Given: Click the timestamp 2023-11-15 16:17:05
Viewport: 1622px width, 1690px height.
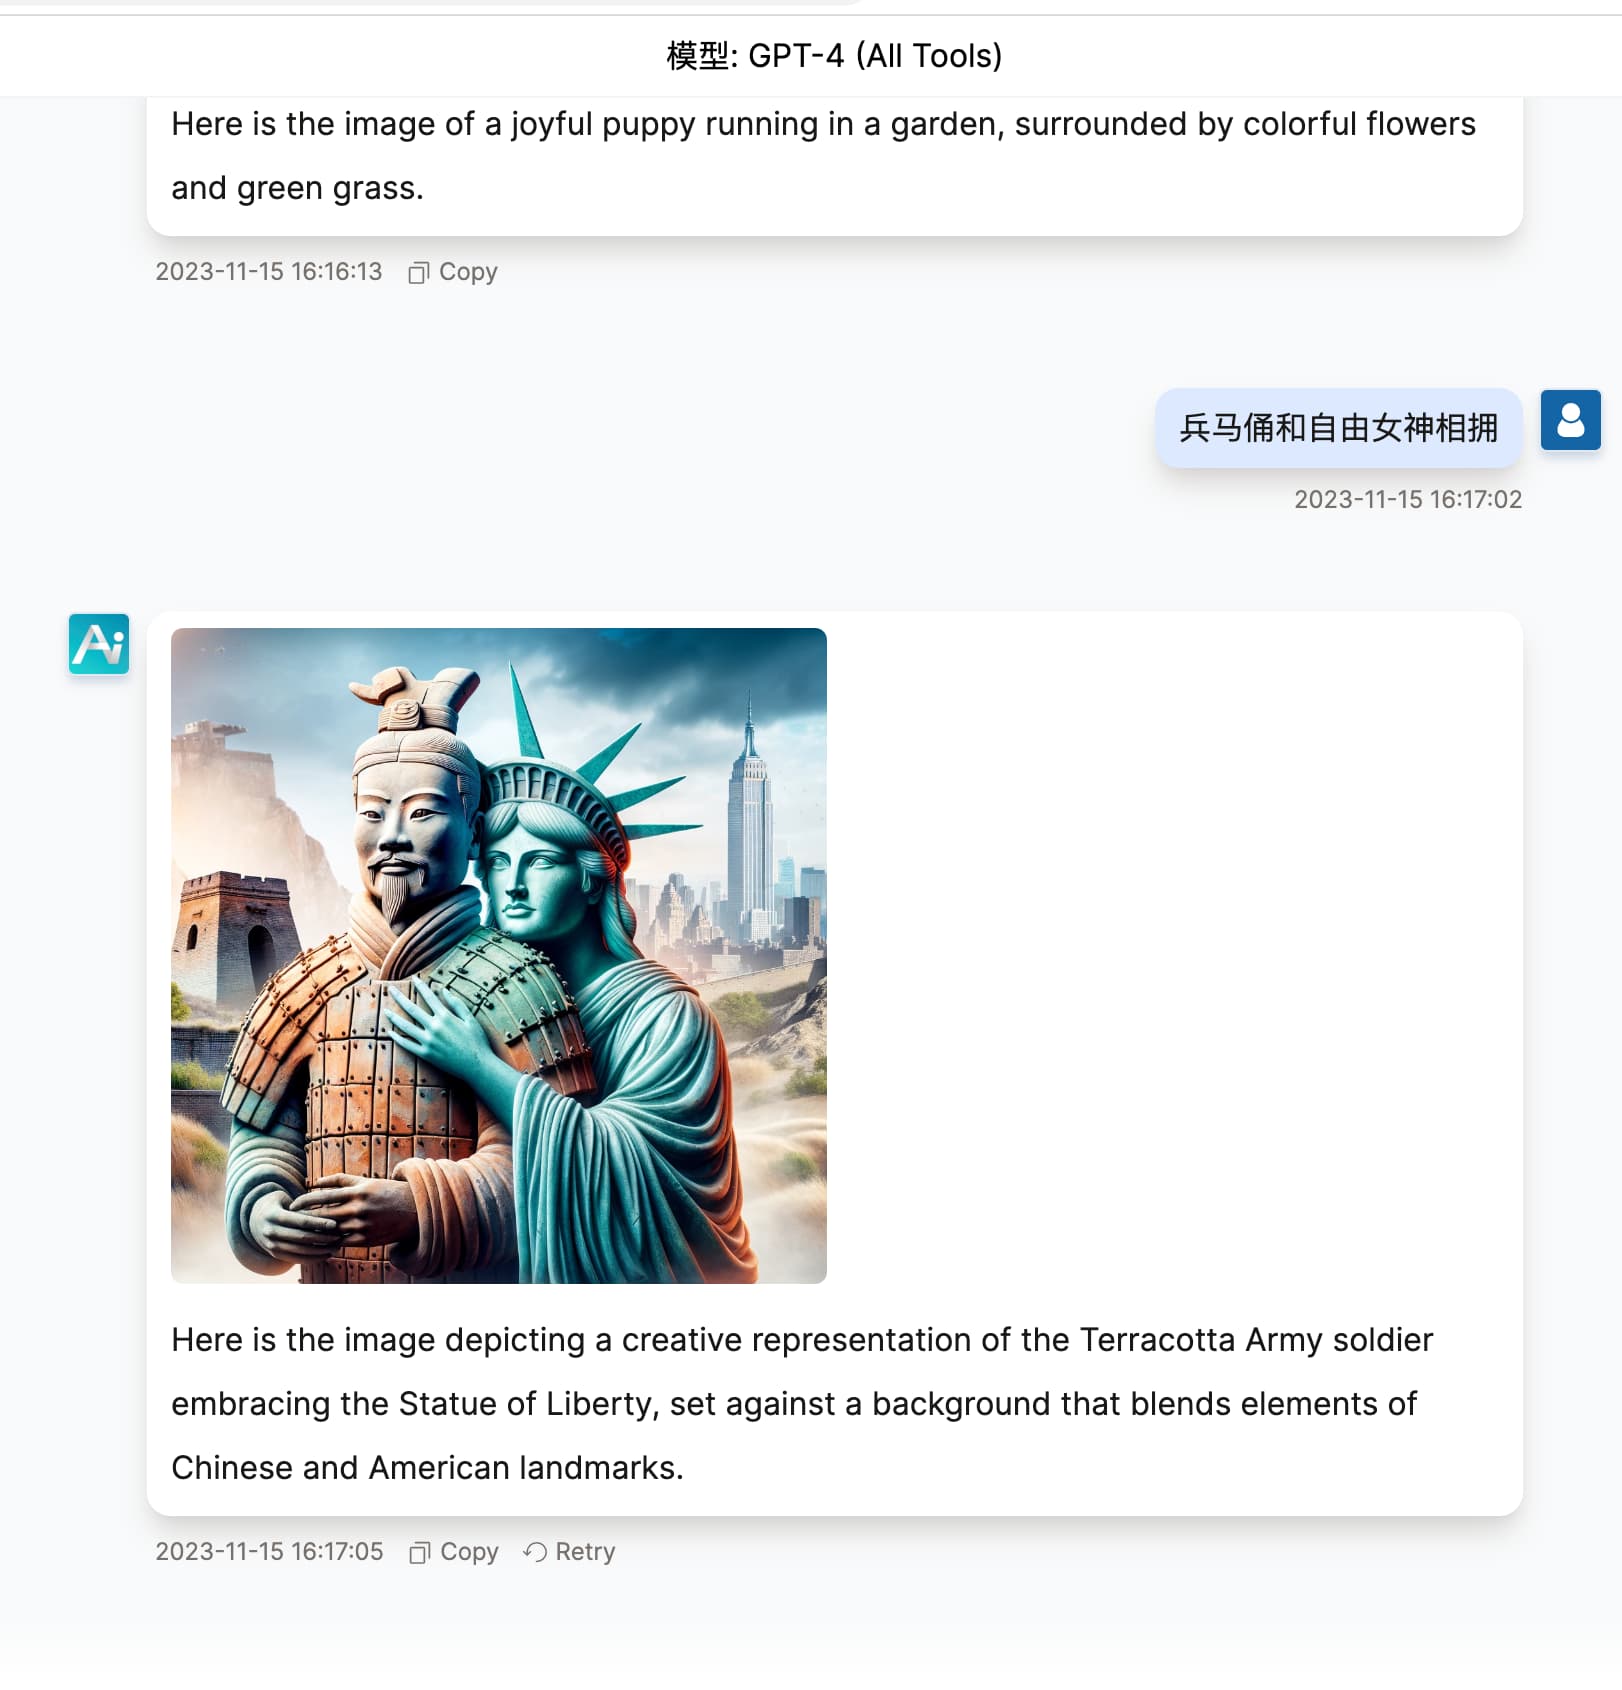Looking at the screenshot, I should [x=269, y=1552].
